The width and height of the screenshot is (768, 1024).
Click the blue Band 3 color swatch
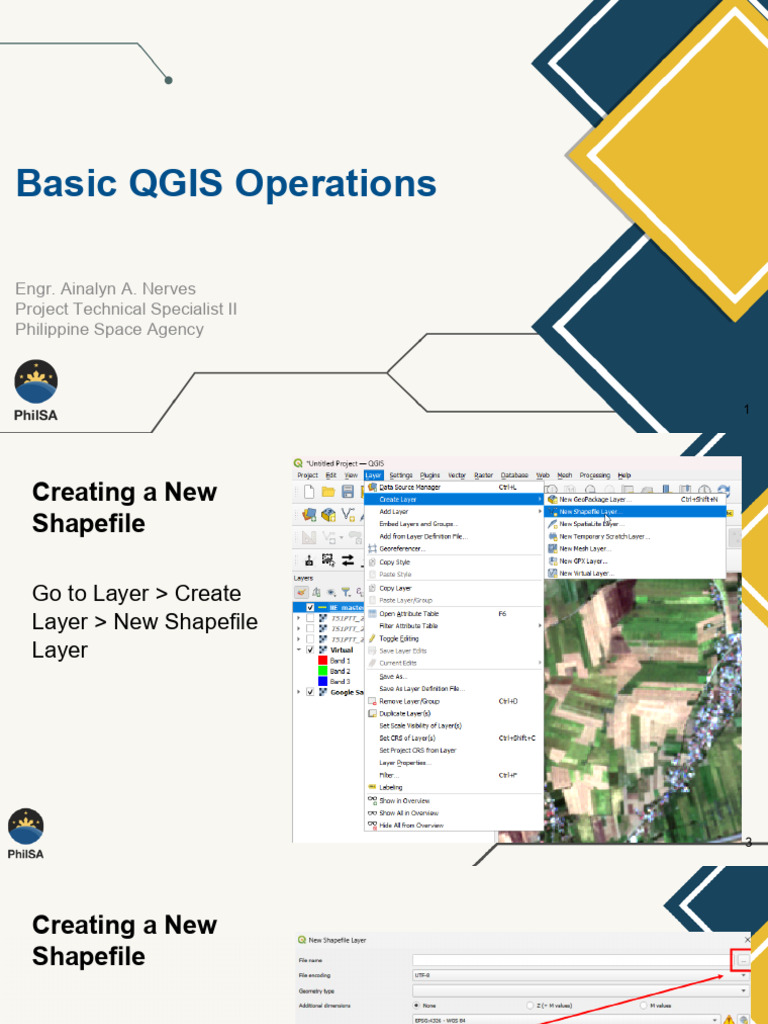click(323, 682)
